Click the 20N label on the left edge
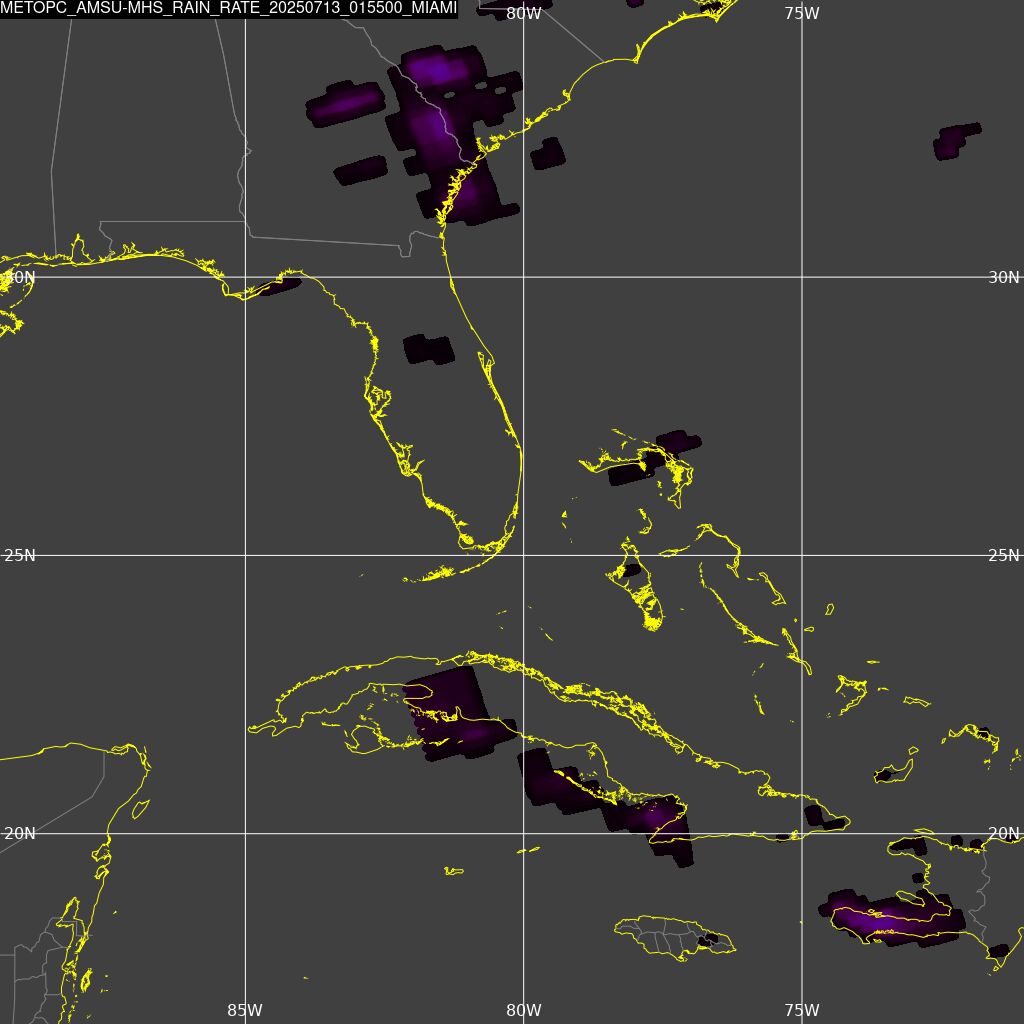 click(x=20, y=834)
